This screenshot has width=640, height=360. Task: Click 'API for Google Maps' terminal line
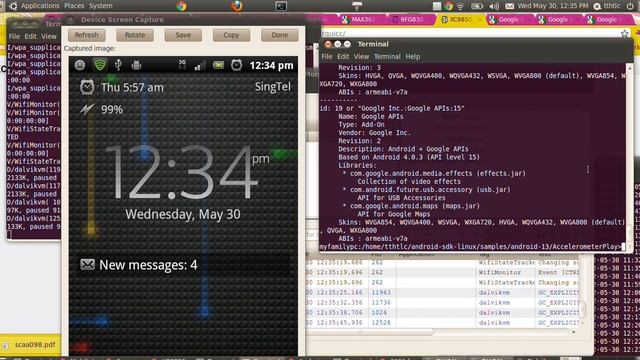click(x=393, y=214)
